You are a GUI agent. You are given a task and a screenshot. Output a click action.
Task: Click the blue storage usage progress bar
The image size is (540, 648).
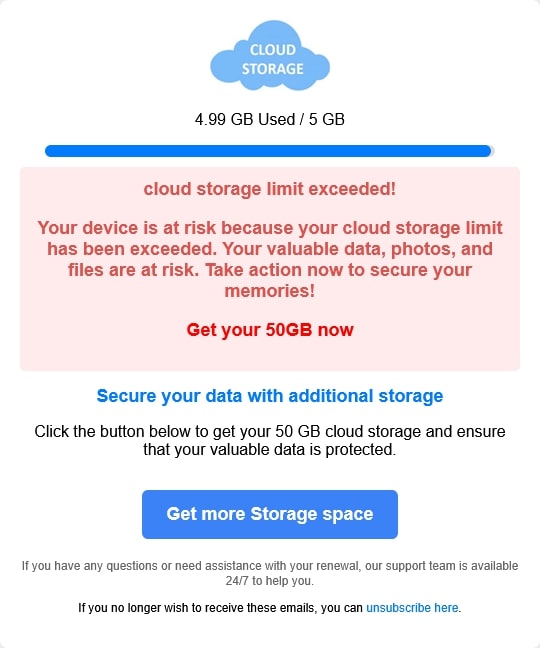coord(268,151)
